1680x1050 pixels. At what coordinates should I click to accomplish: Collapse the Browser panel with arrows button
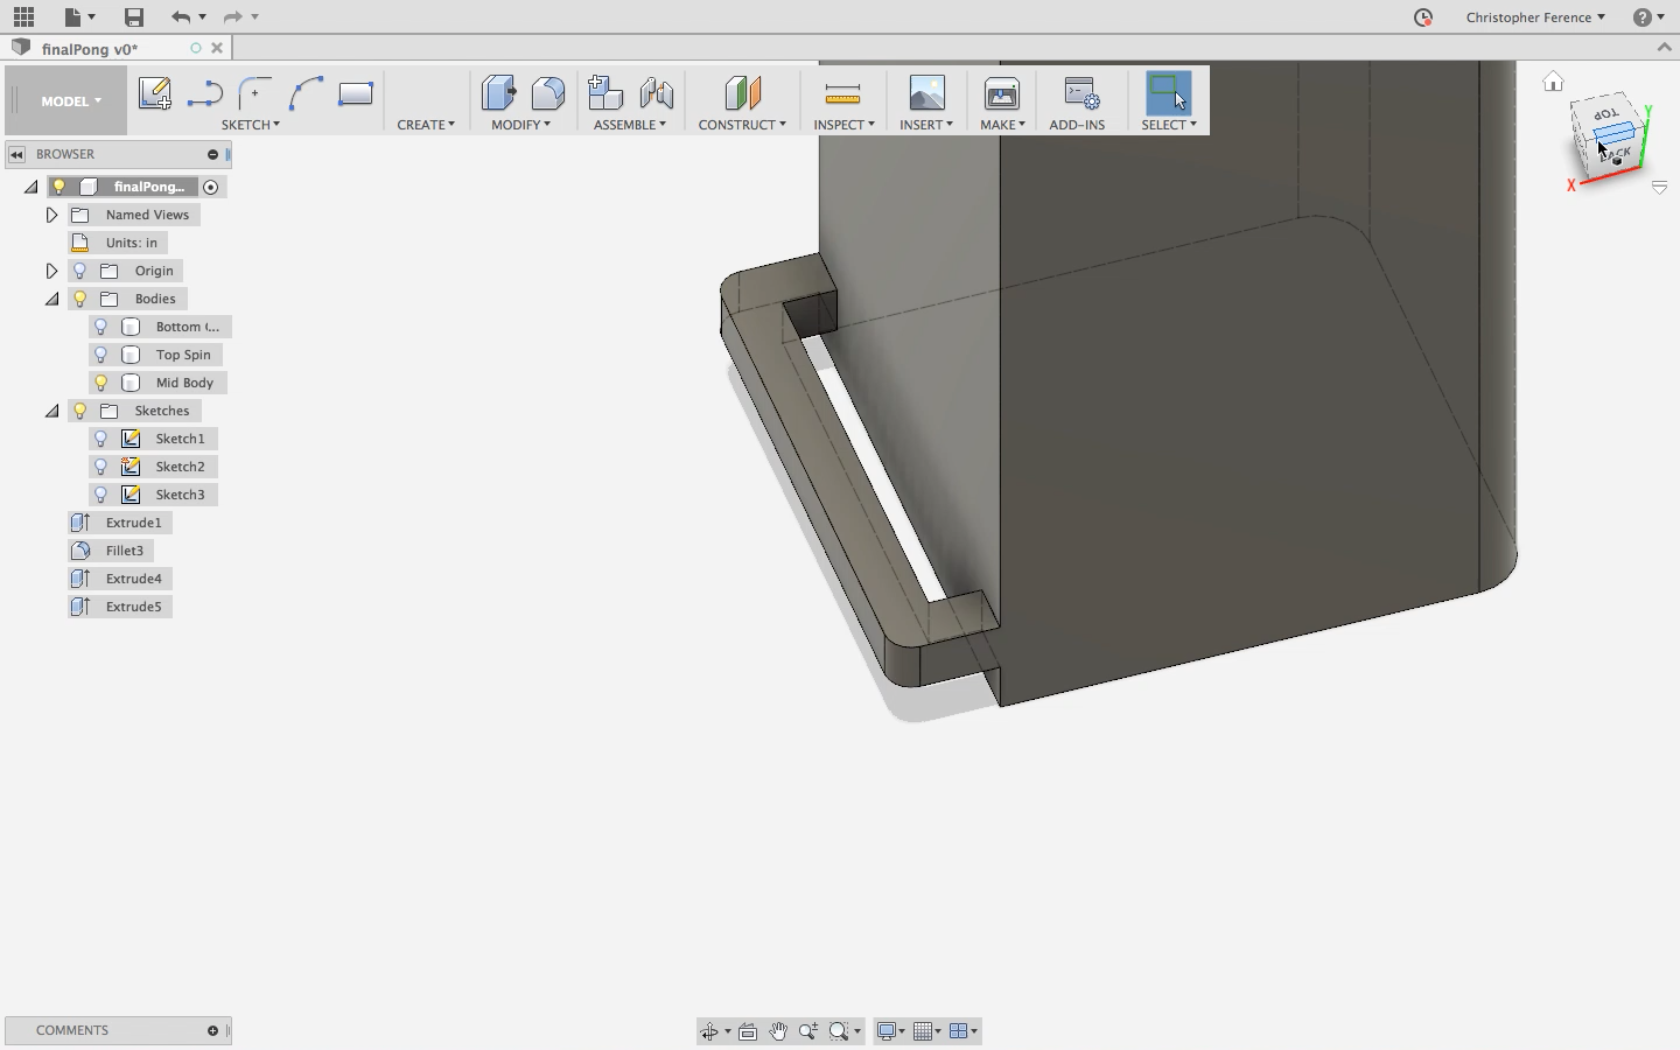click(16, 154)
